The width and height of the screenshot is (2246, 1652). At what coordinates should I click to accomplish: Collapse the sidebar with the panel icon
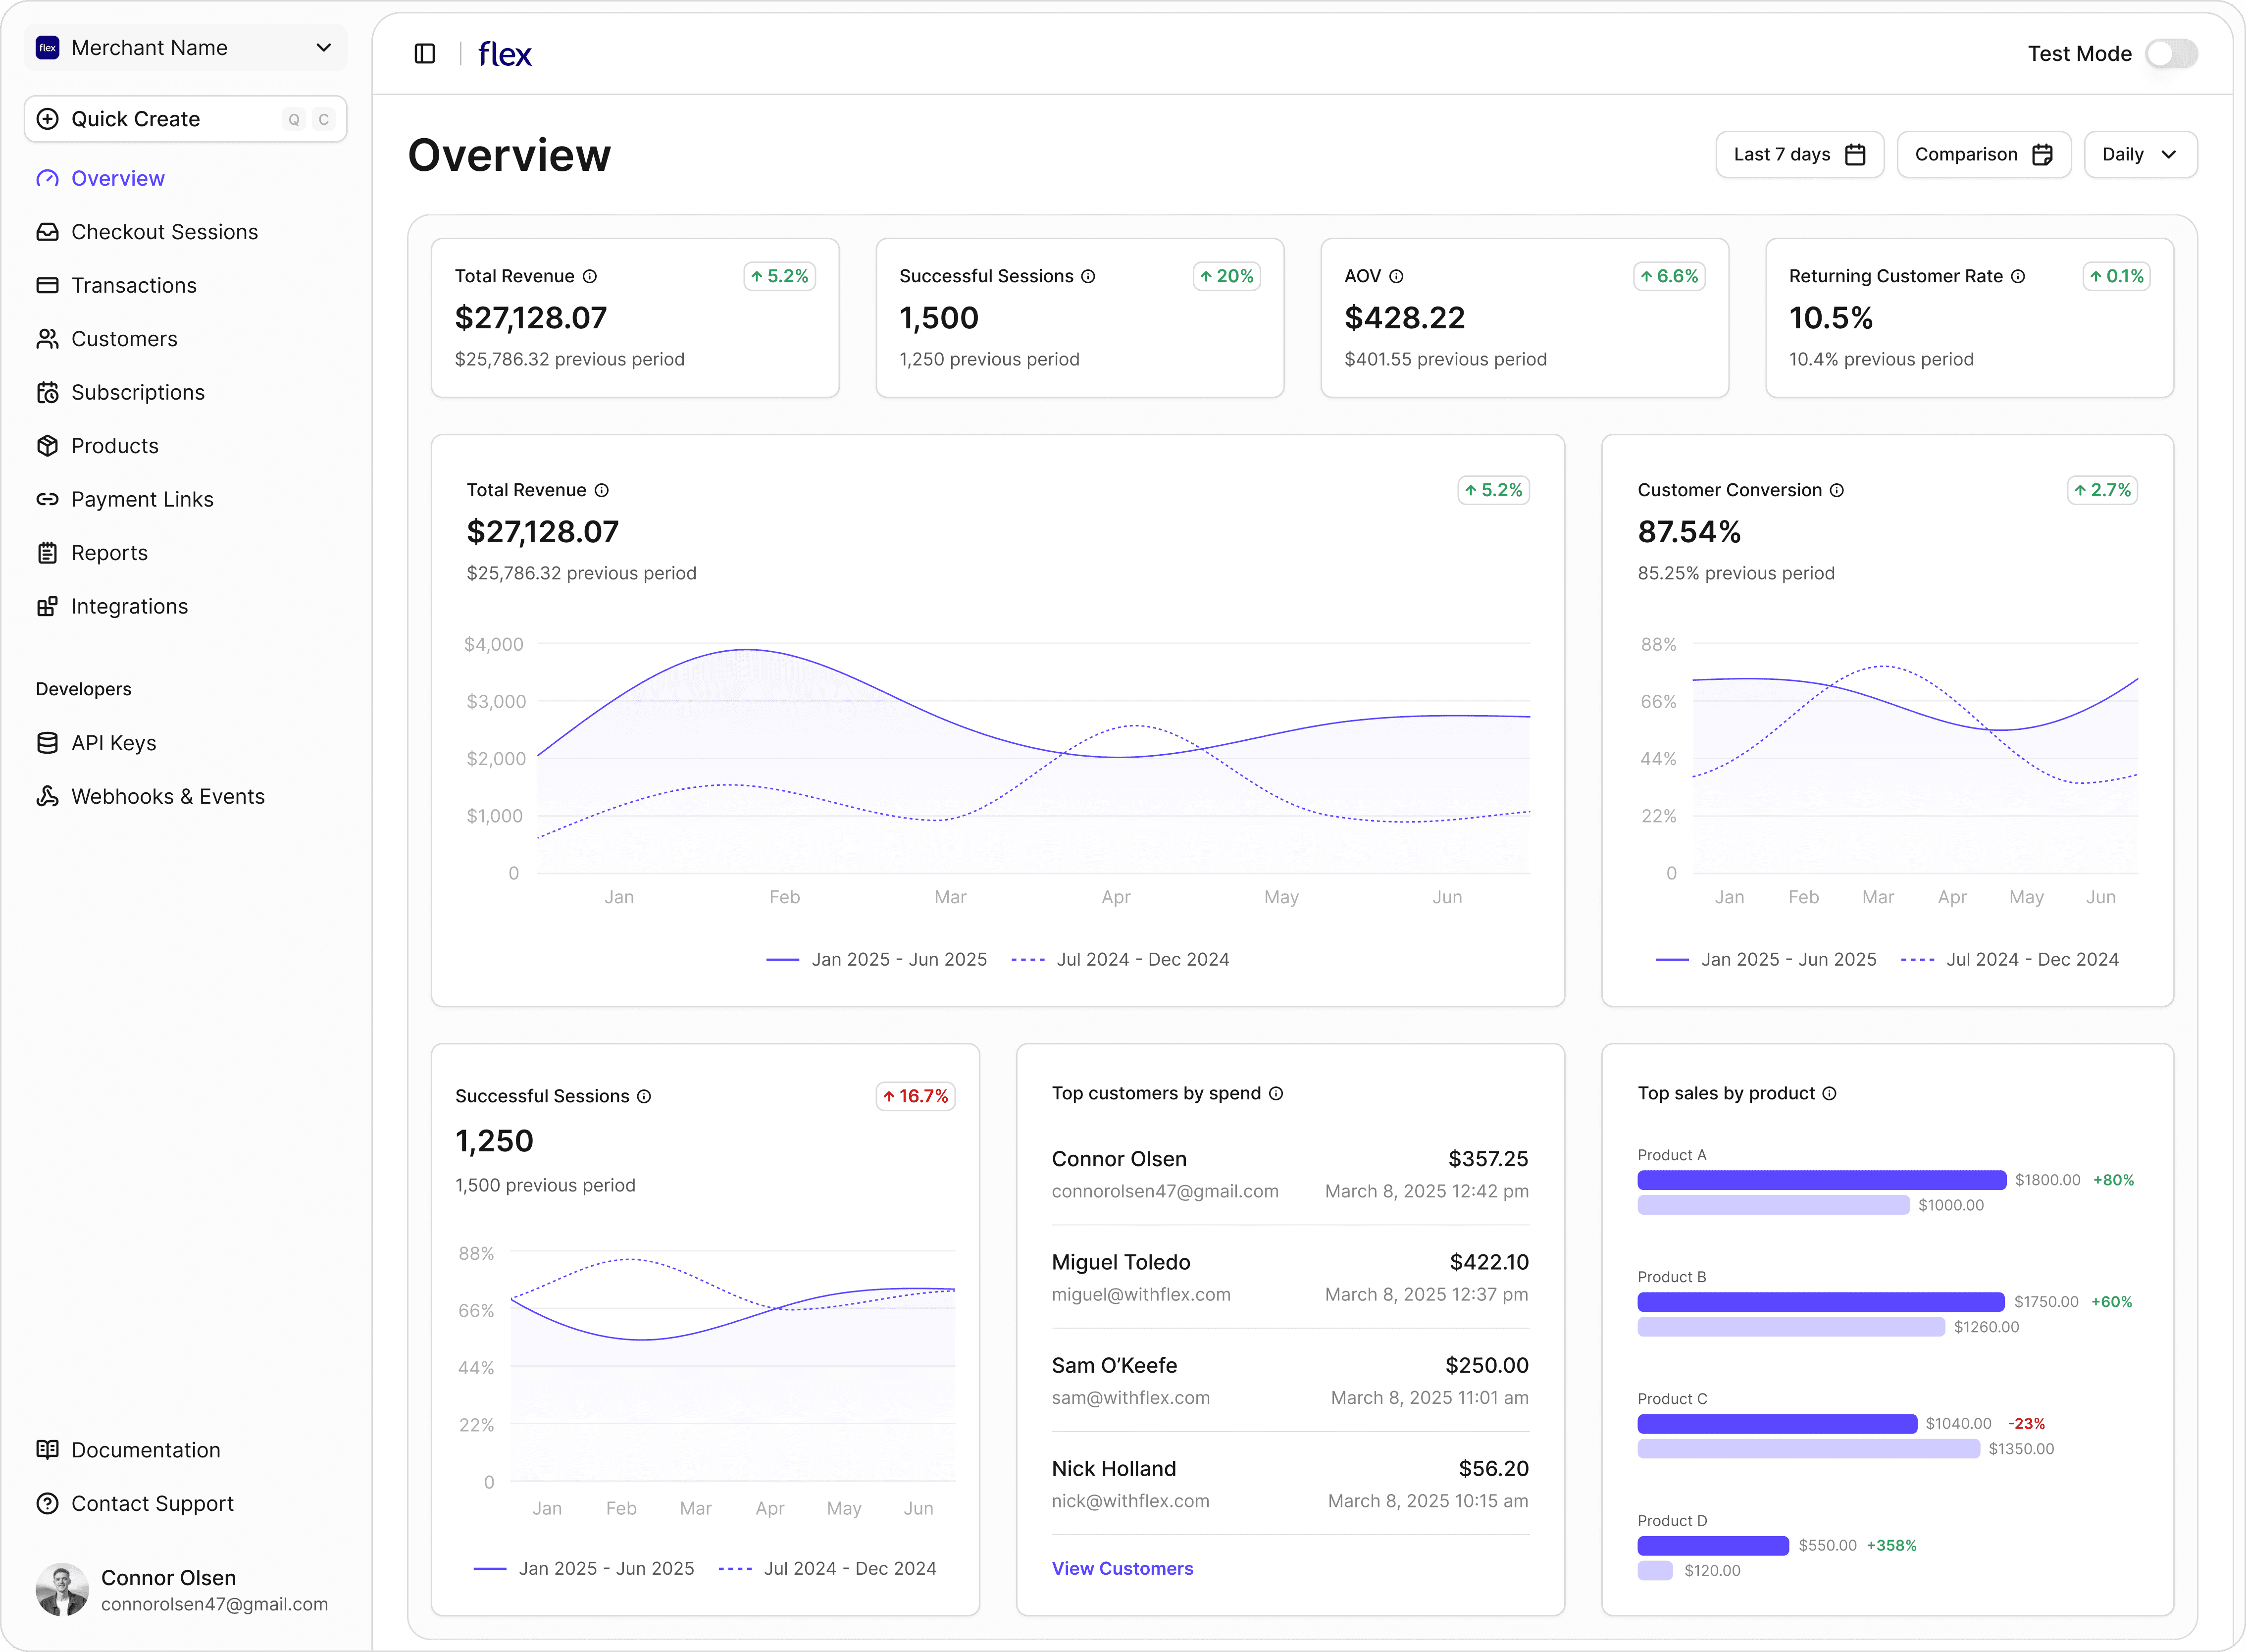click(424, 54)
